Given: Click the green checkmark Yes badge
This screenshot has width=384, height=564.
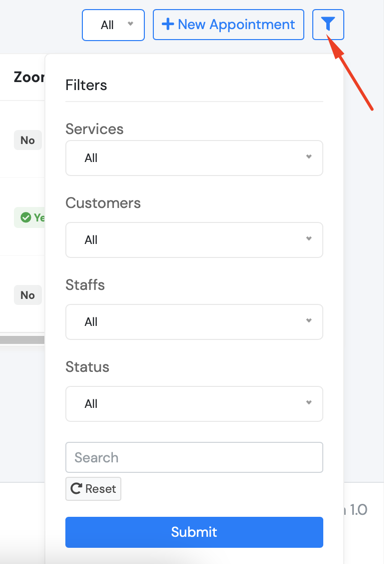Looking at the screenshot, I should [x=29, y=217].
